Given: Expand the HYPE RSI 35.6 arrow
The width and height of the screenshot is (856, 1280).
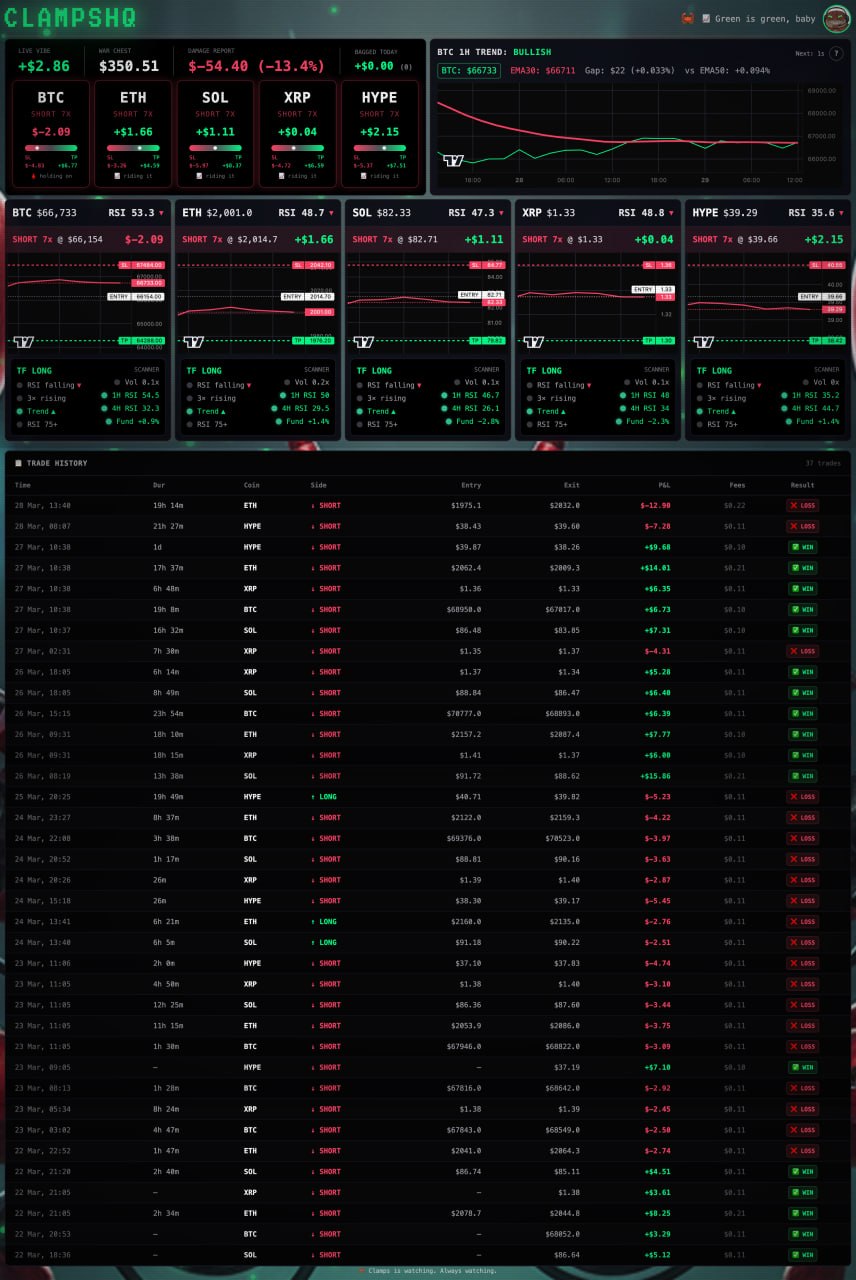Looking at the screenshot, I should [841, 213].
